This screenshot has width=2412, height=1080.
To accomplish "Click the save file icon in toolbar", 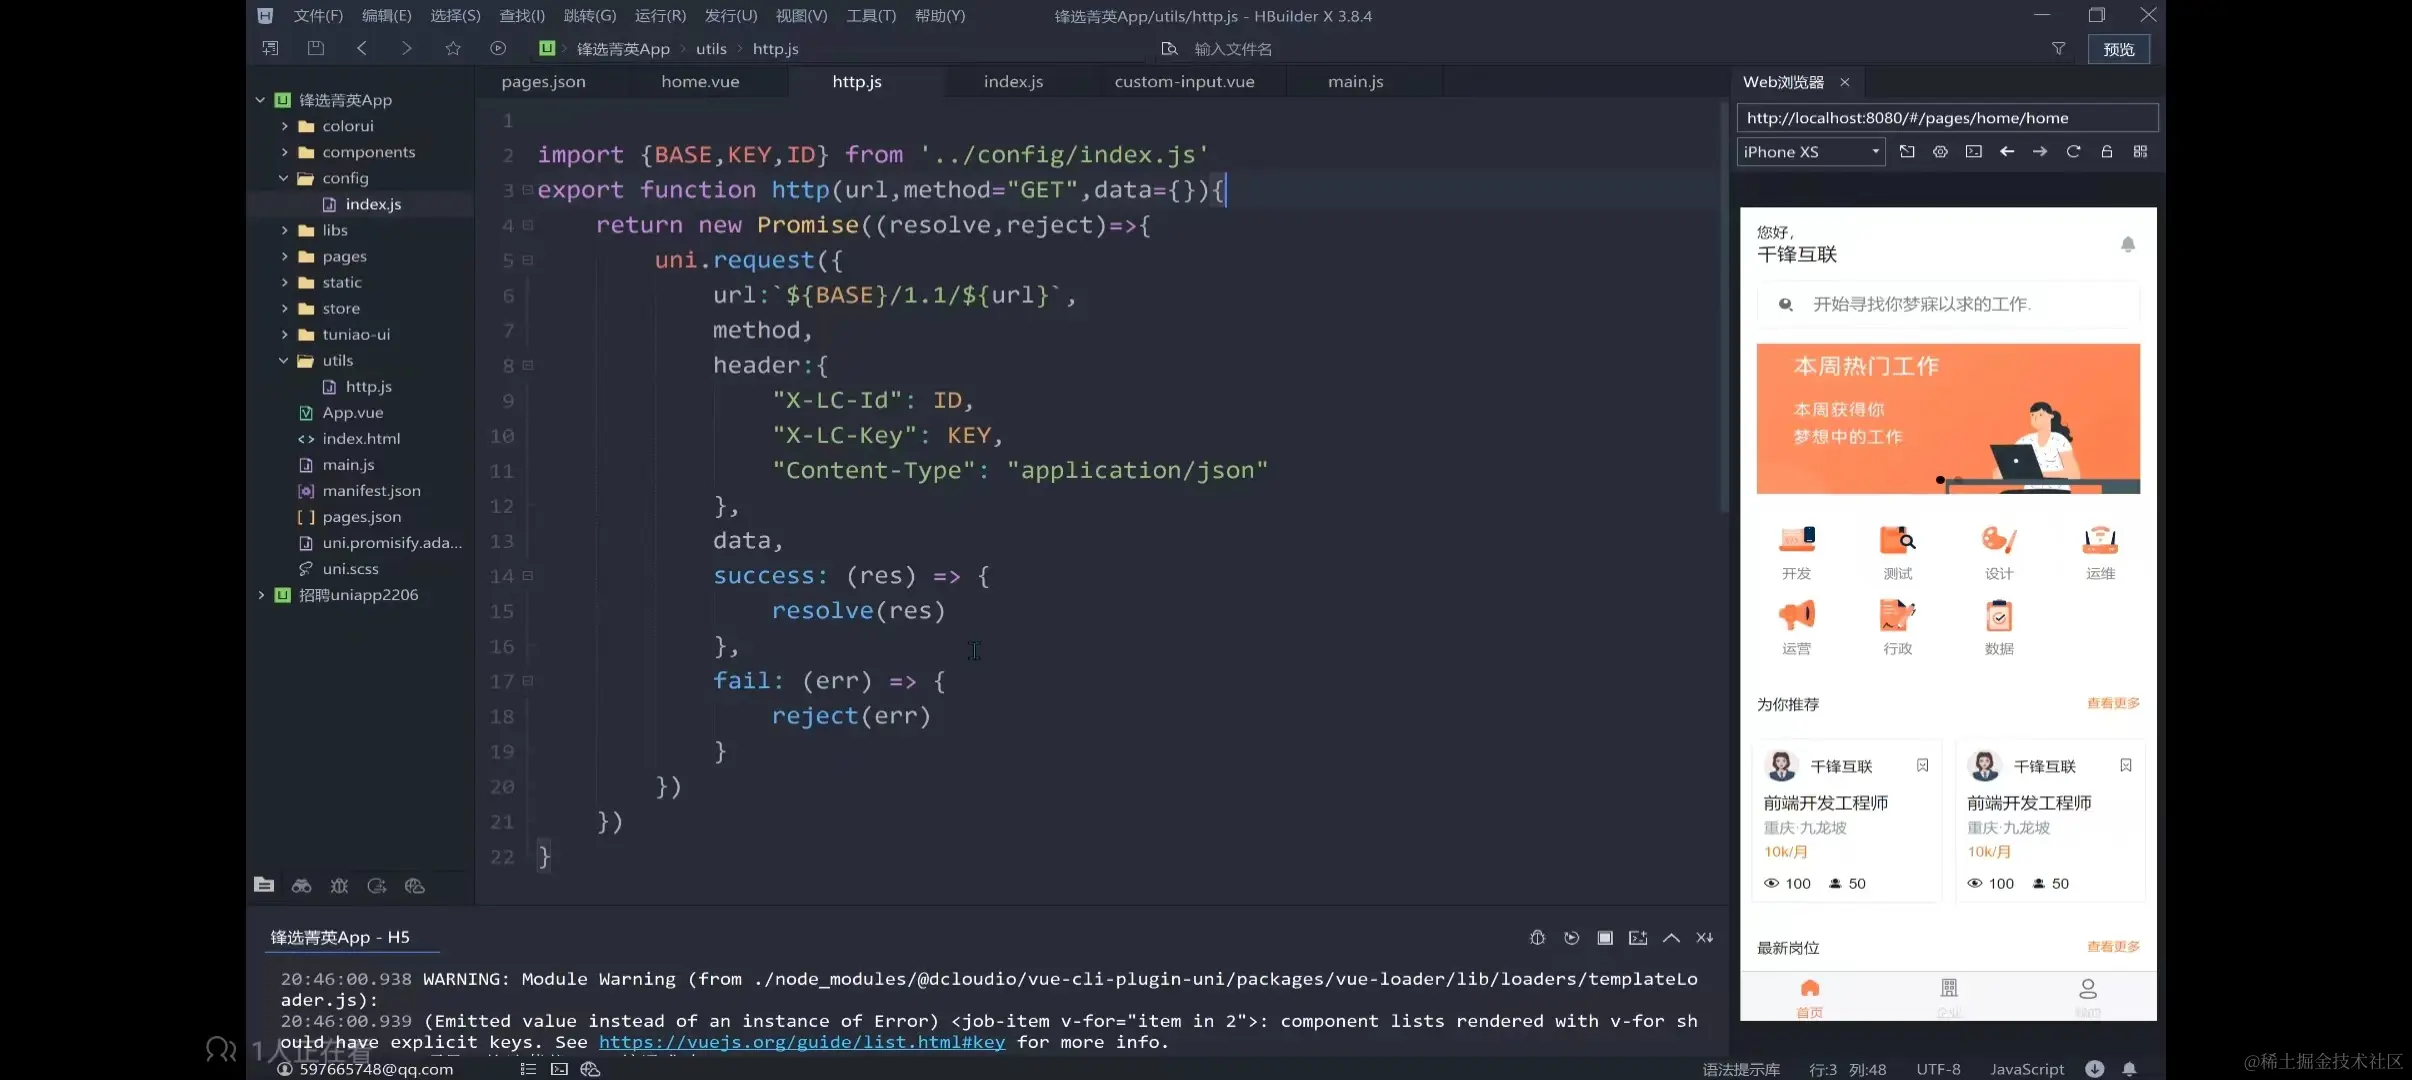I will coord(316,48).
